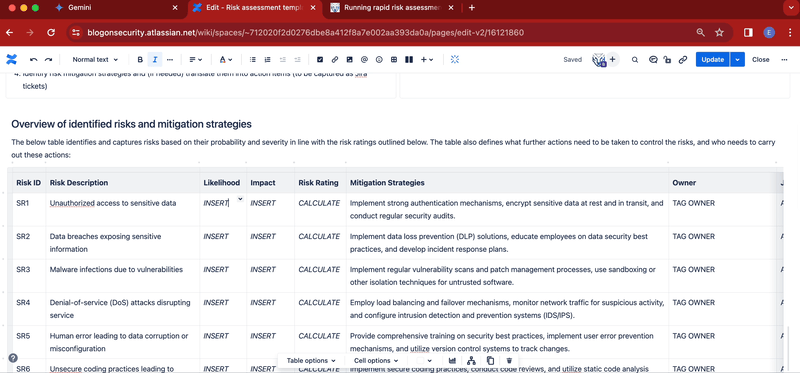Click the Confluence logo icon
The height and width of the screenshot is (373, 800).
[x=11, y=60]
